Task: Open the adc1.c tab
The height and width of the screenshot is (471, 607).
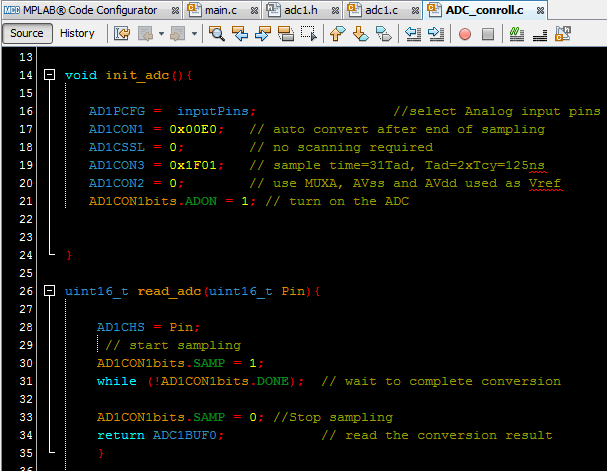Action: (x=381, y=10)
